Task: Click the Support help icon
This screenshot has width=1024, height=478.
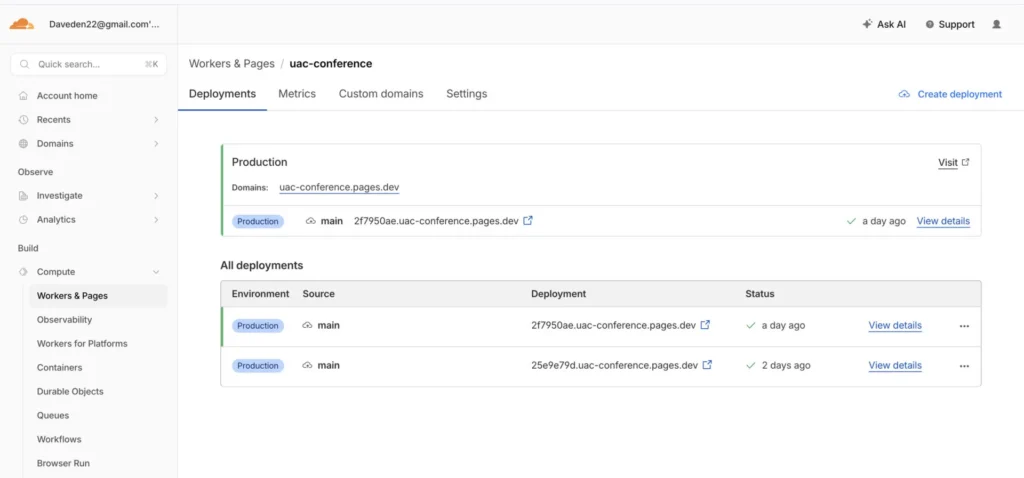Action: click(x=929, y=24)
